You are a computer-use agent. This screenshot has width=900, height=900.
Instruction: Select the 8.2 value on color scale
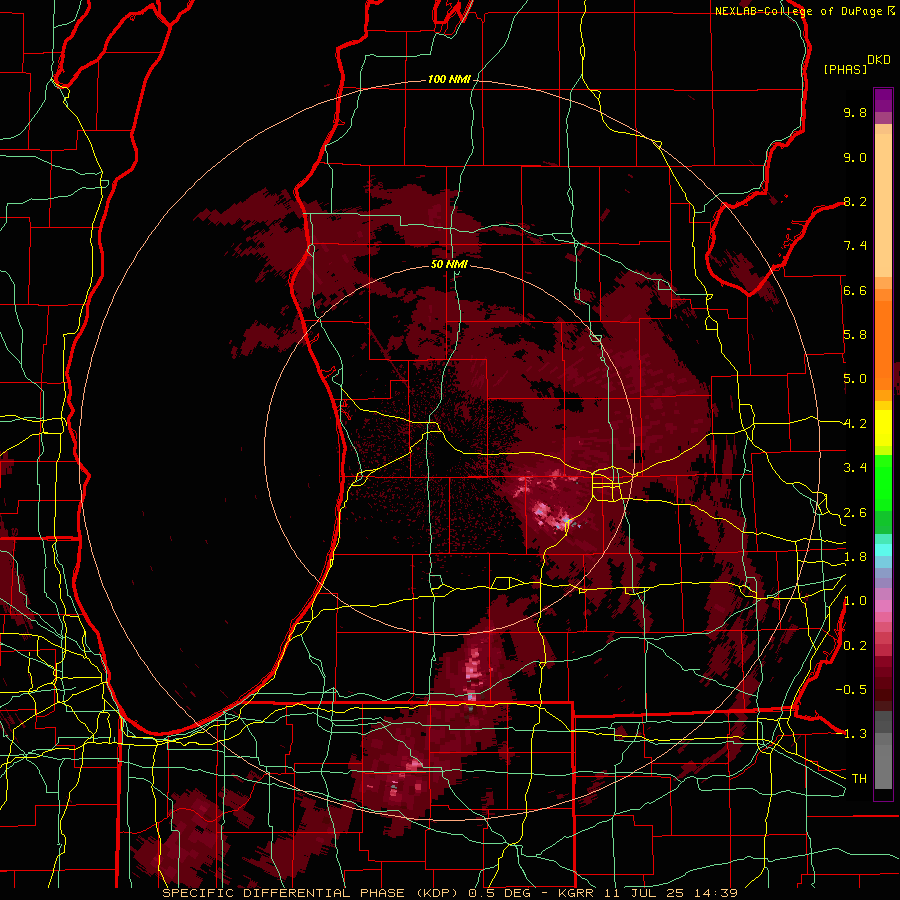coord(855,201)
